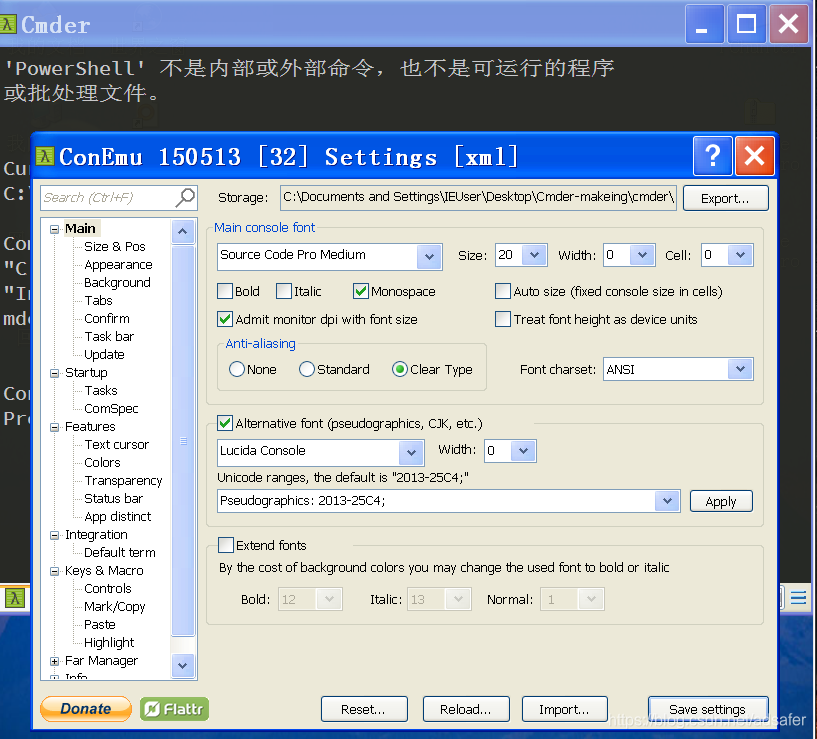
Task: Open the hamburger menu in Cmder status bar
Action: coord(798,597)
